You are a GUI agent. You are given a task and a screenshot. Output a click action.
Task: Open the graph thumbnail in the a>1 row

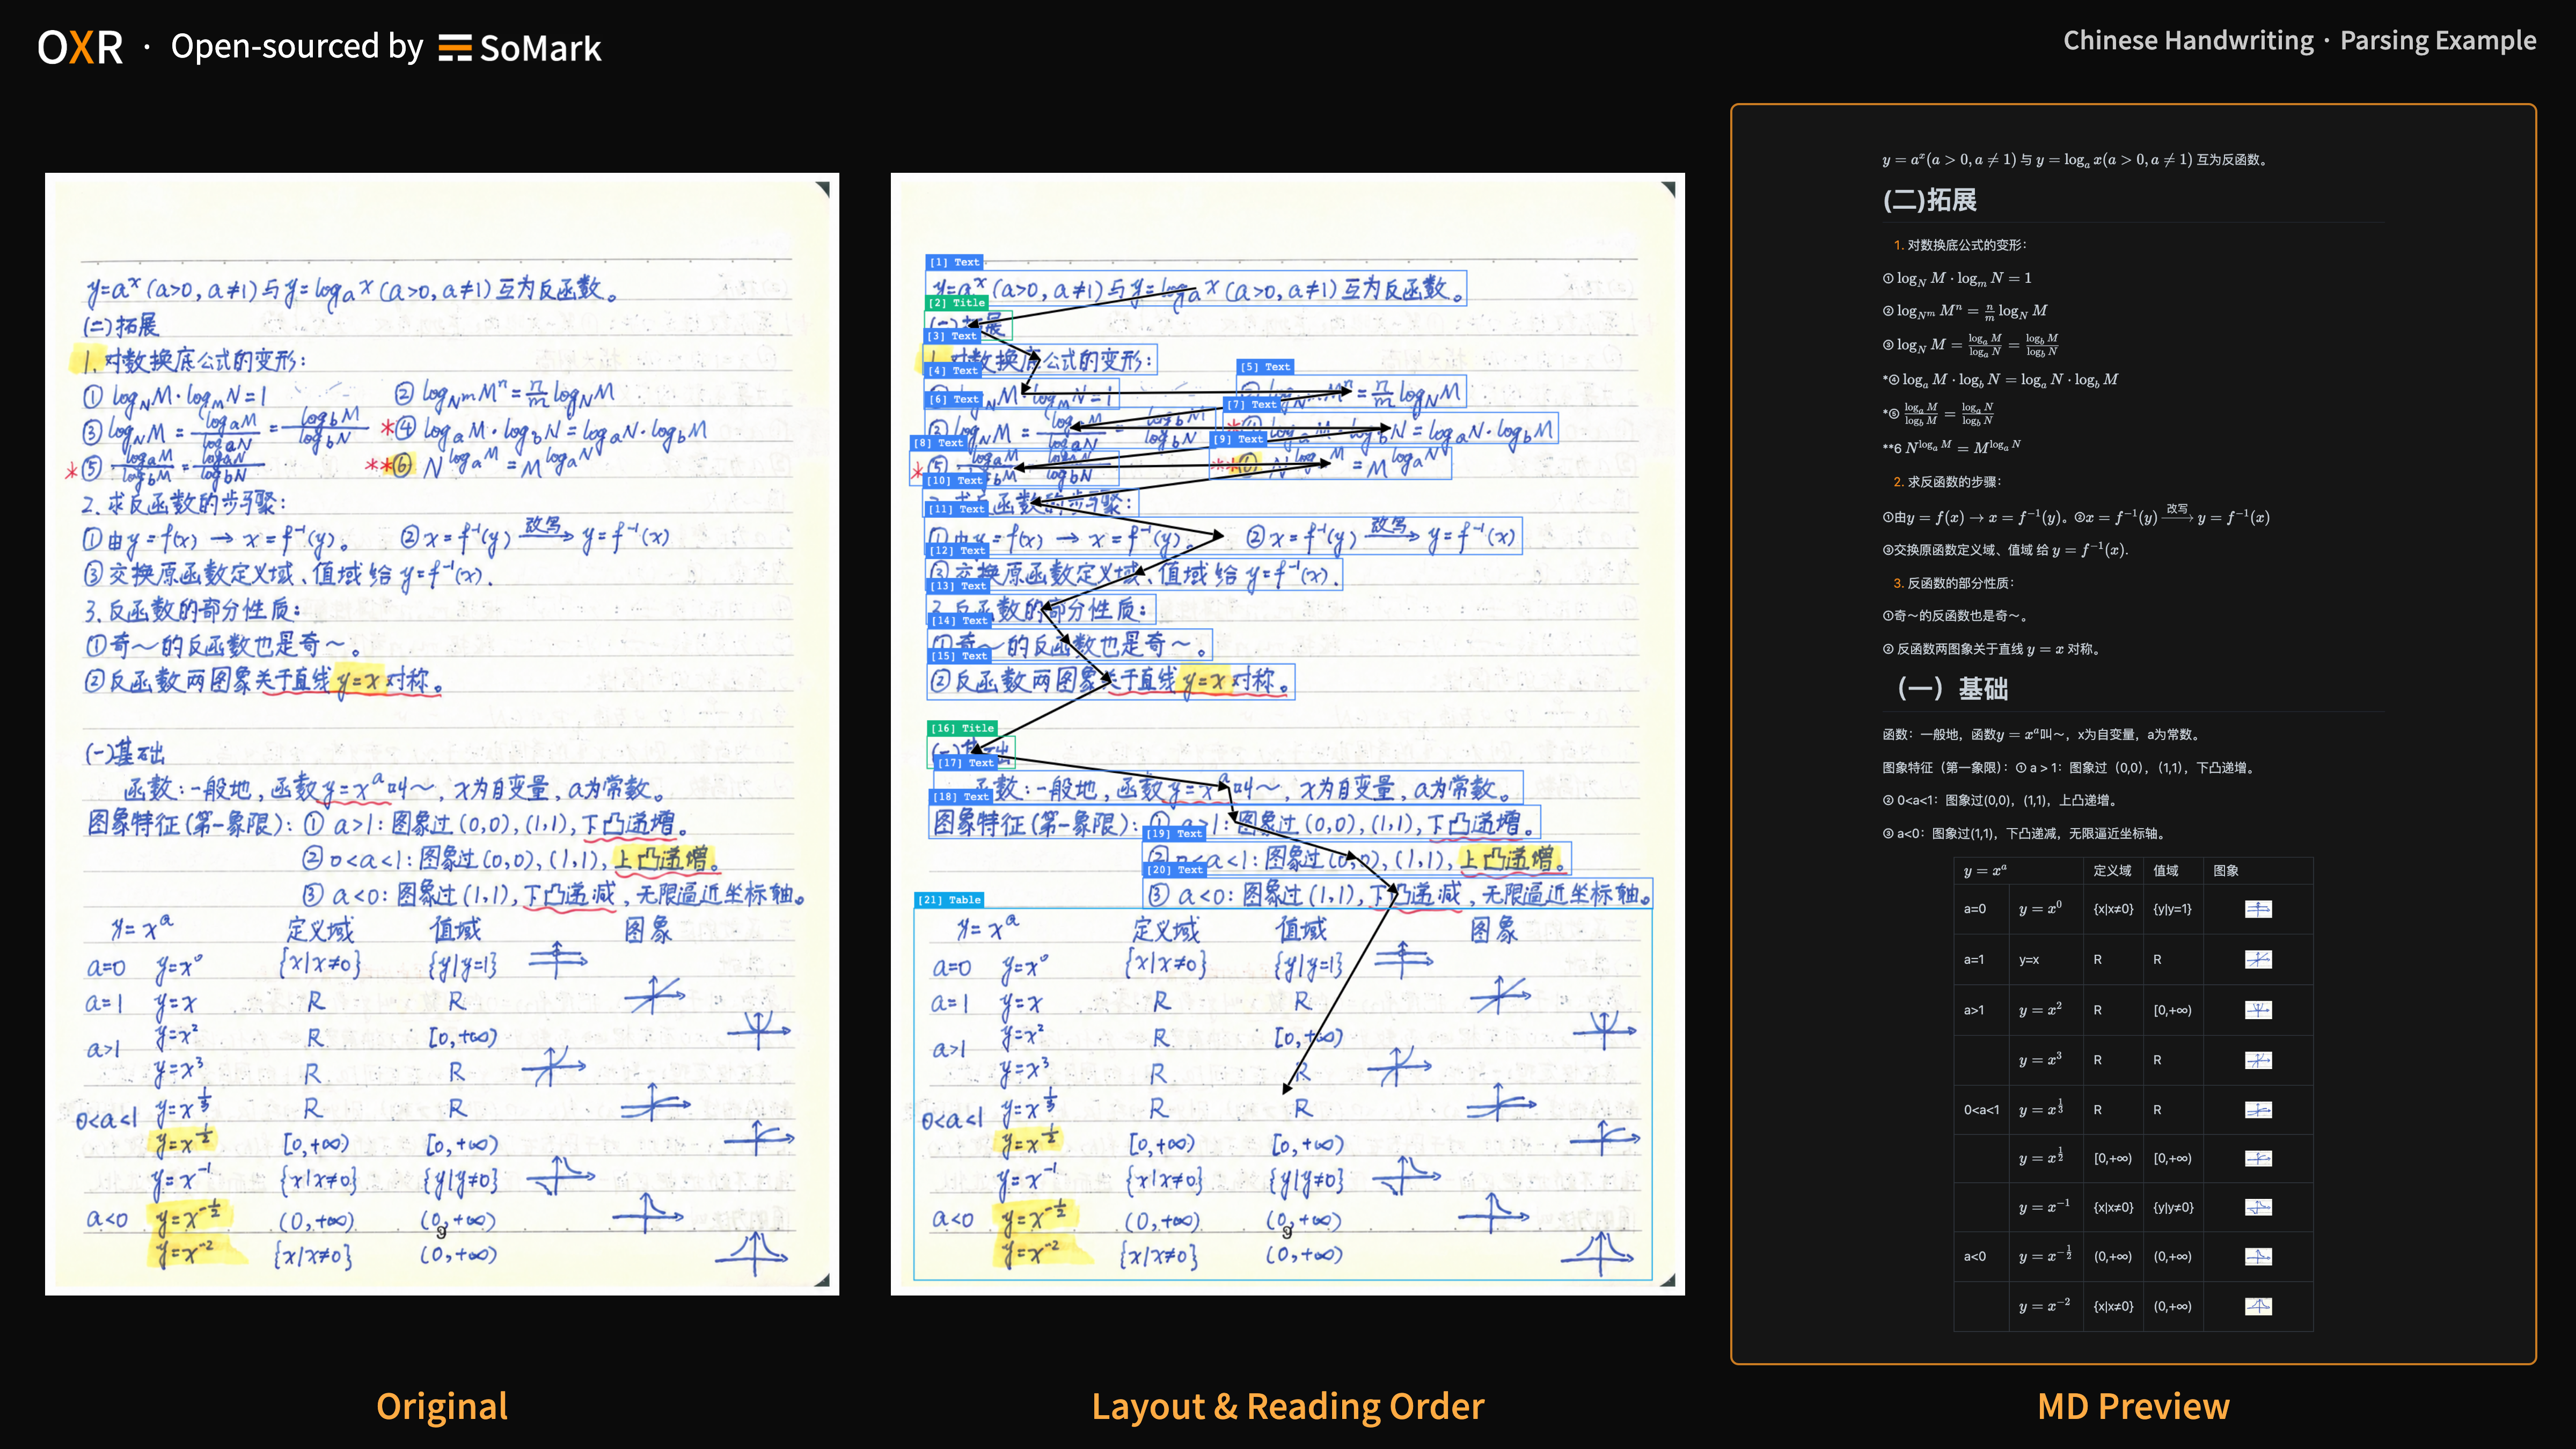[2258, 1010]
